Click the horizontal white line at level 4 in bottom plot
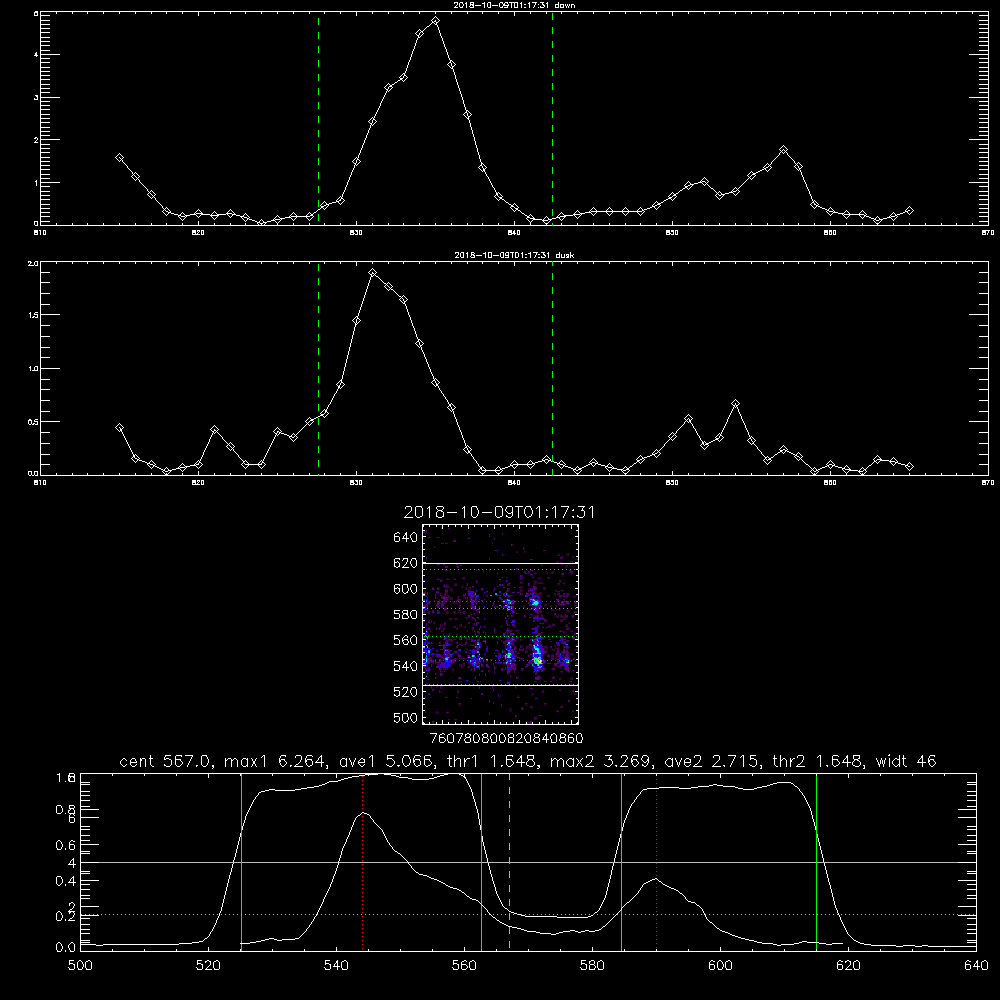 click(528, 862)
